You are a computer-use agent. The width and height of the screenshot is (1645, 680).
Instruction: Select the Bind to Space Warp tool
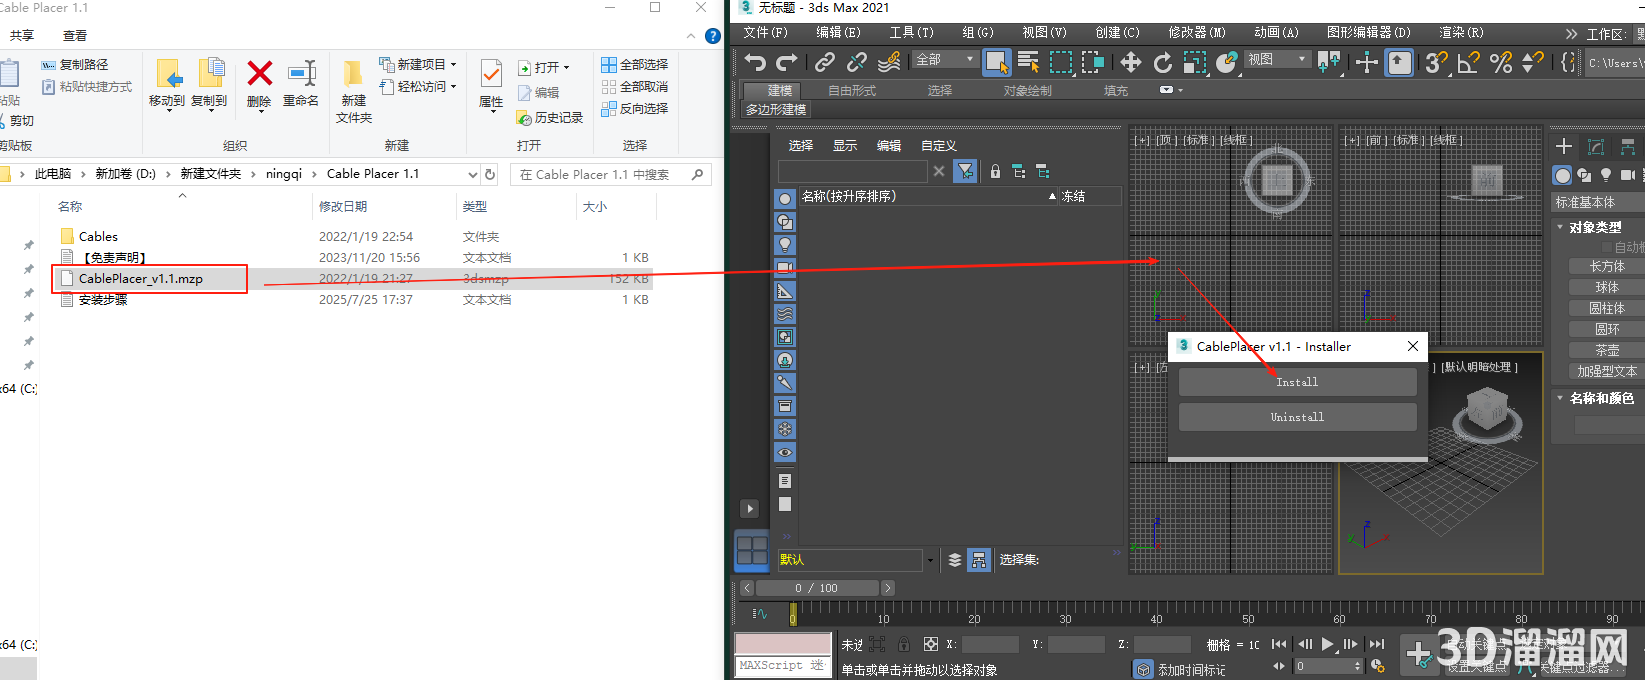pos(889,62)
